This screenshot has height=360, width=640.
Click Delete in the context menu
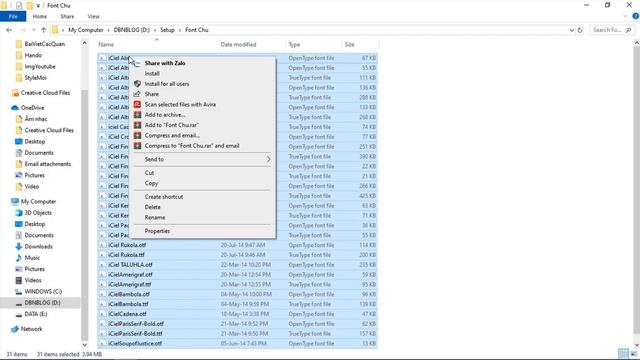tap(152, 207)
